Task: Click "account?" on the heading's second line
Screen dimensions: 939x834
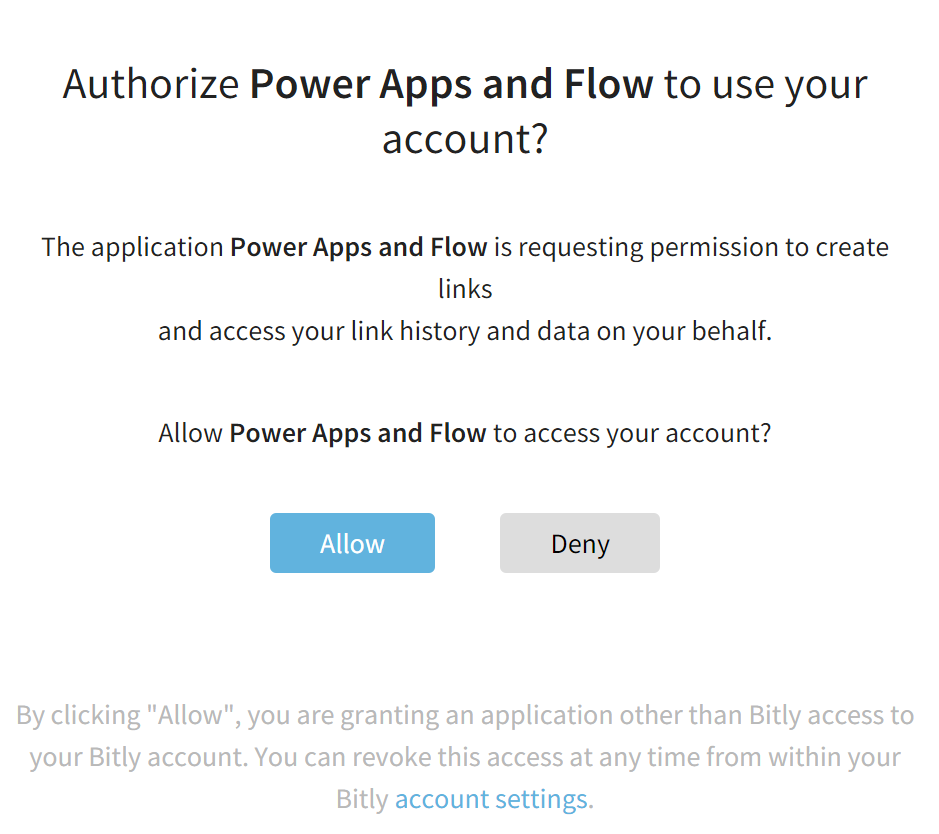Action: point(465,139)
